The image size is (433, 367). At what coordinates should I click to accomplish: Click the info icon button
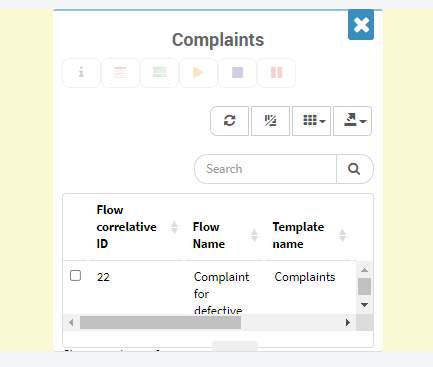[x=81, y=73]
